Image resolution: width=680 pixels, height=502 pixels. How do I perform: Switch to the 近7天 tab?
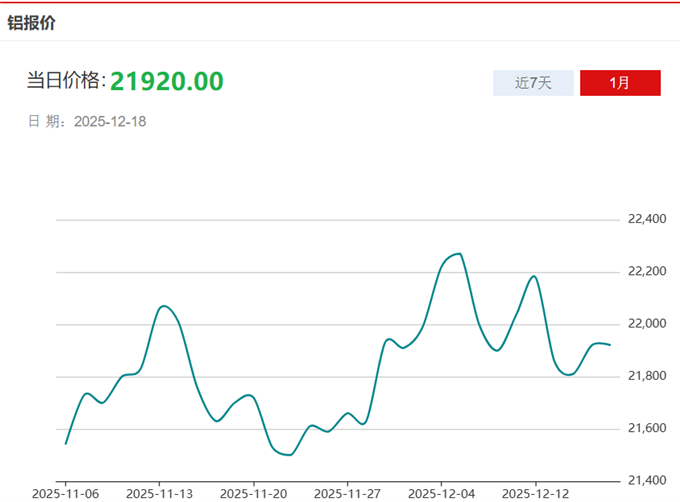(x=533, y=83)
